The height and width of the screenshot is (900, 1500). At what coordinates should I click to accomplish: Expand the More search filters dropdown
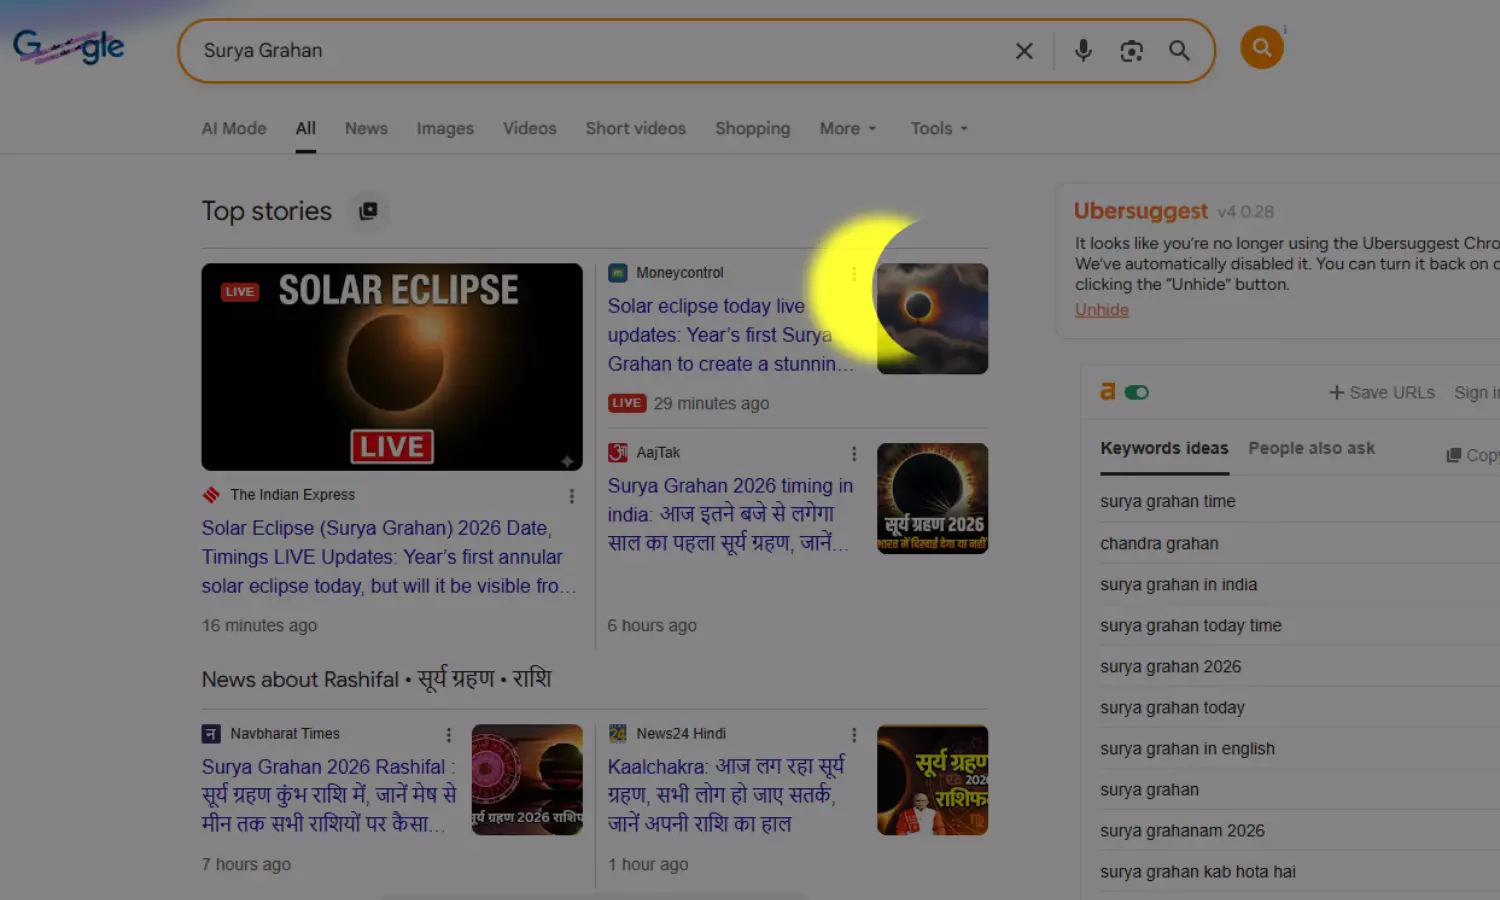pyautogui.click(x=847, y=129)
